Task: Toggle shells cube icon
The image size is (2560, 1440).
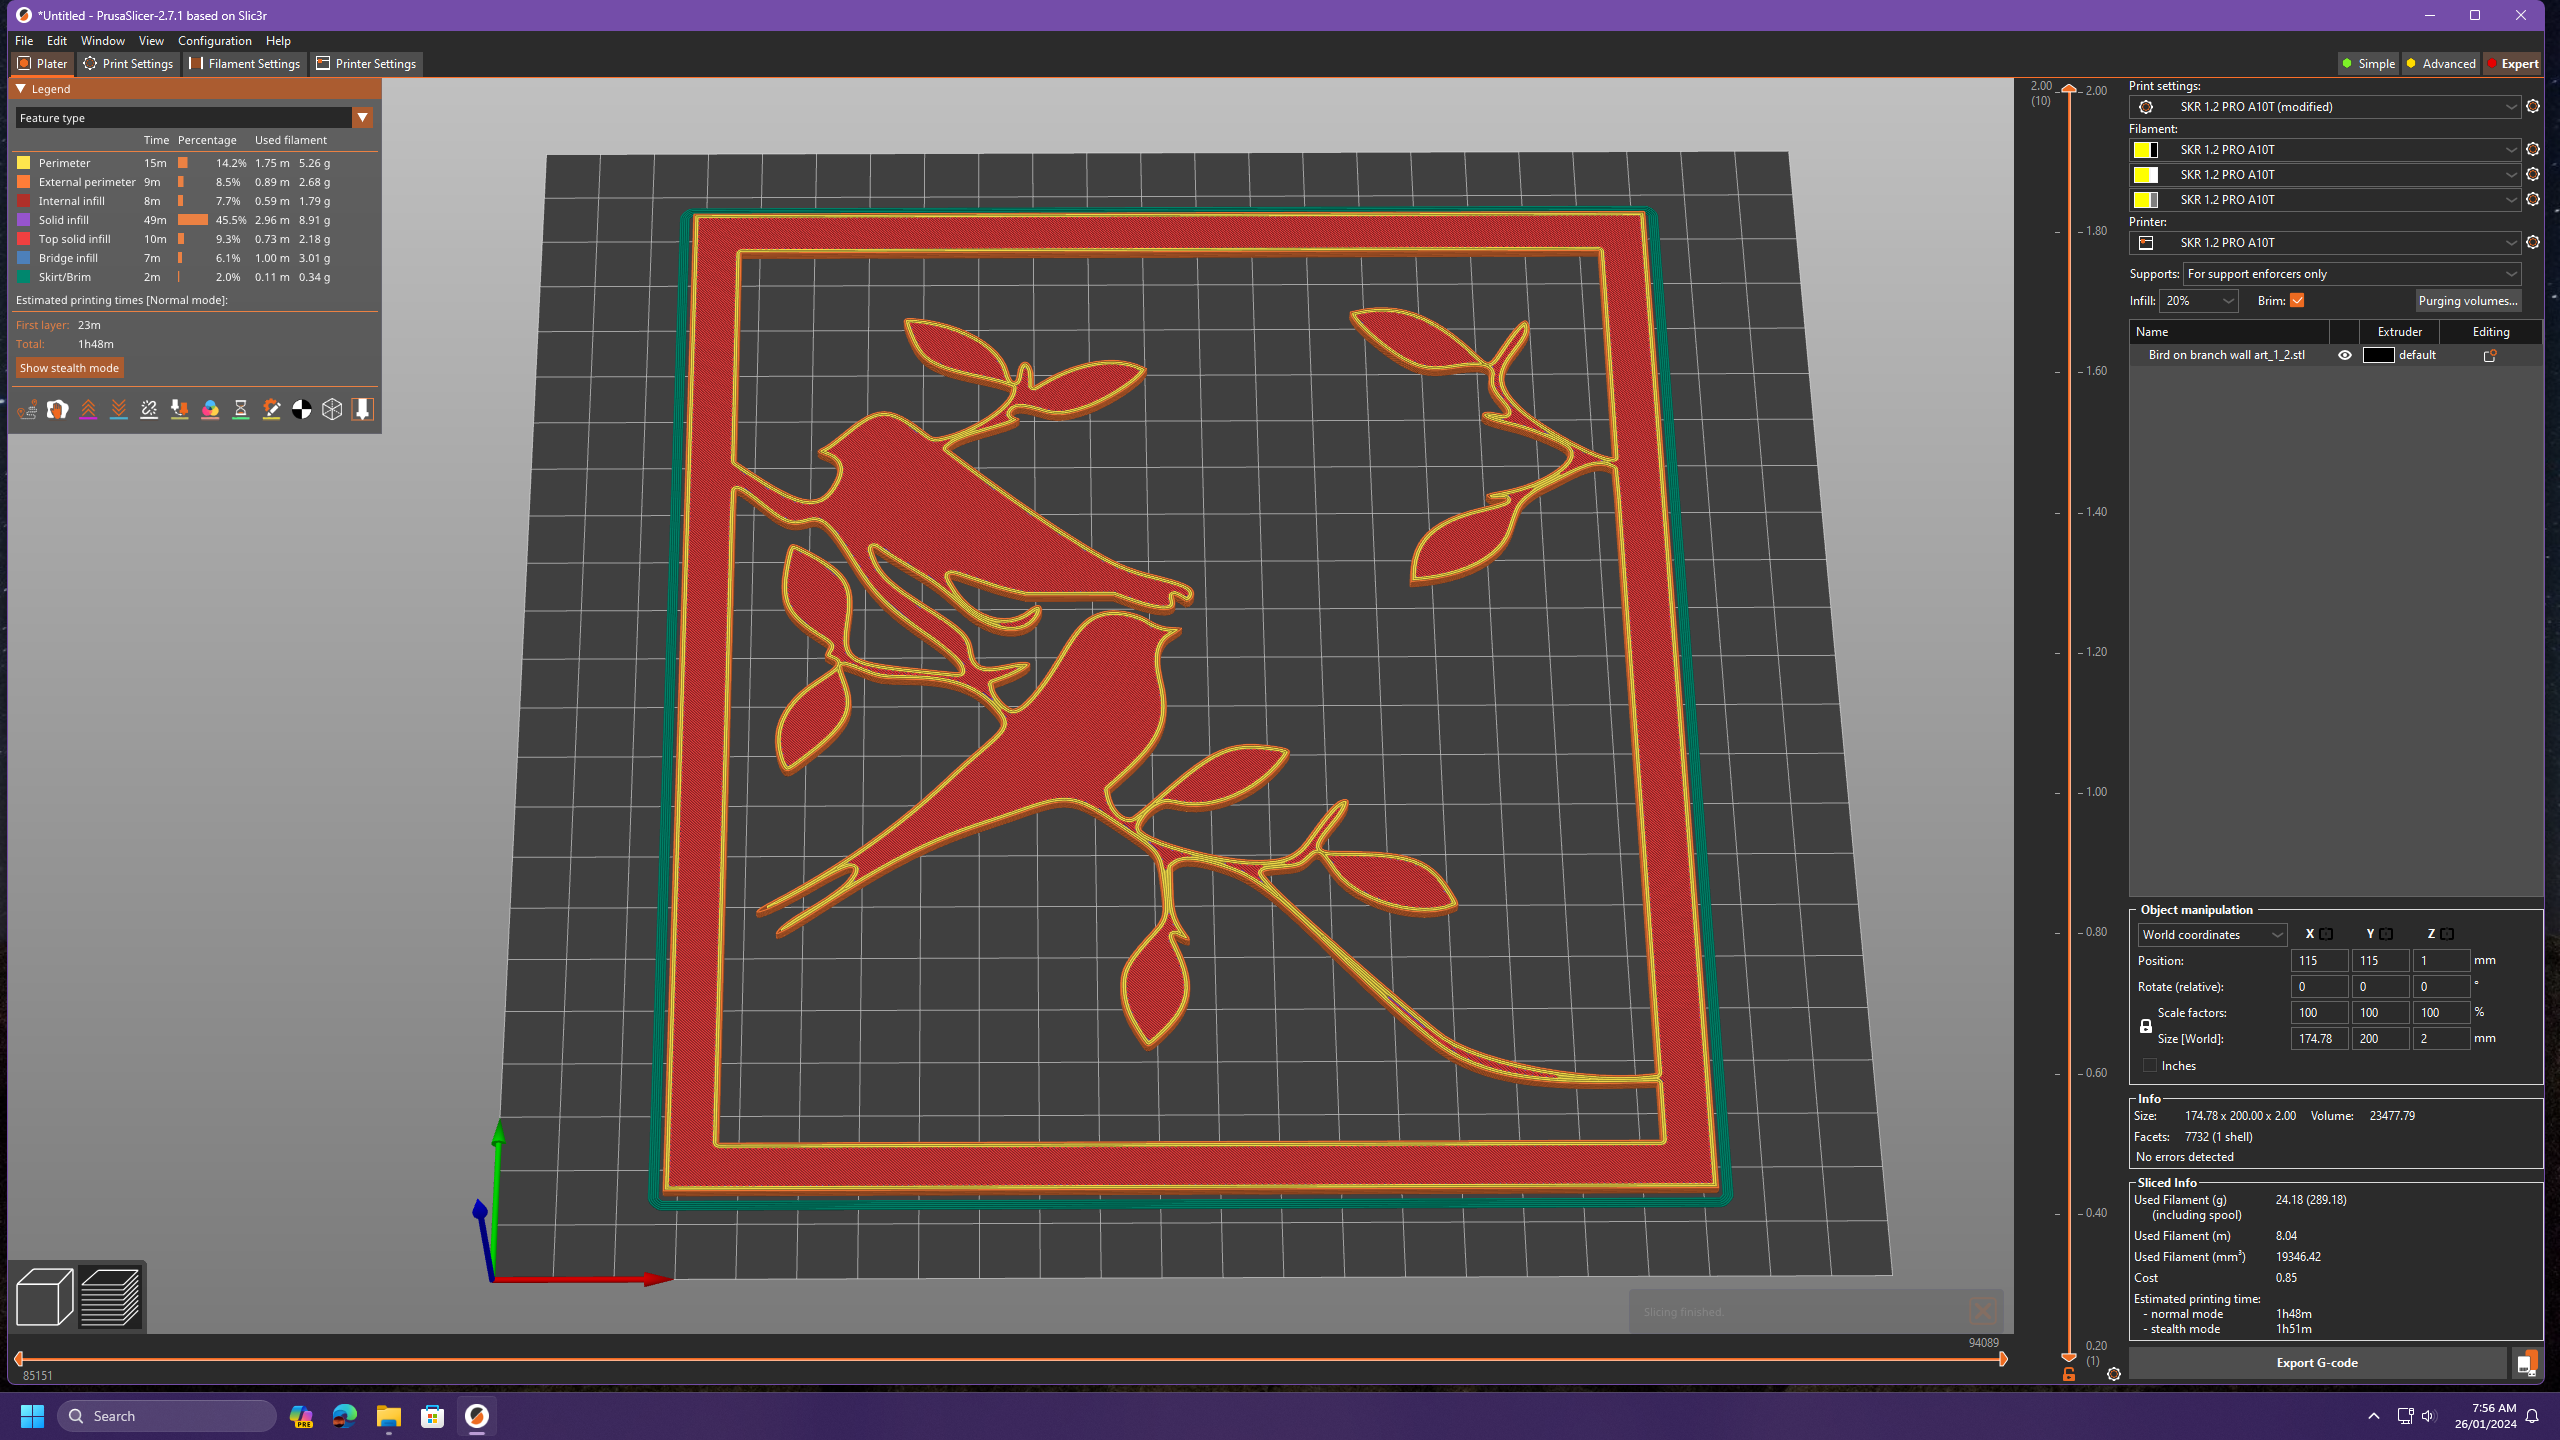Action: (332, 409)
